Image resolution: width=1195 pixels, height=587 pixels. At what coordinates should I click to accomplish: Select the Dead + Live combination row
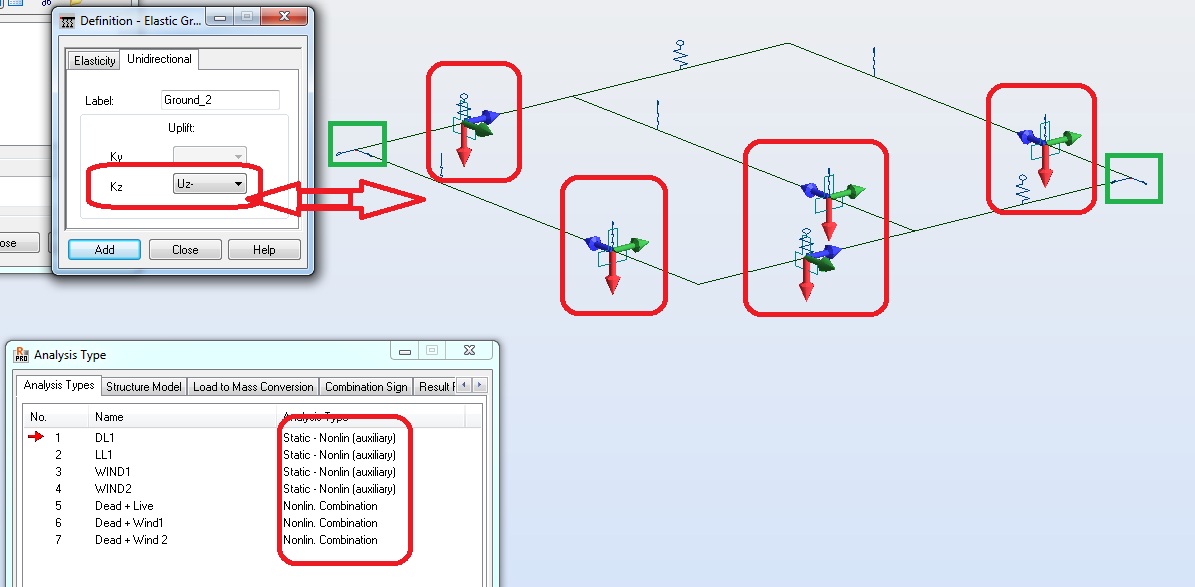[x=253, y=505]
